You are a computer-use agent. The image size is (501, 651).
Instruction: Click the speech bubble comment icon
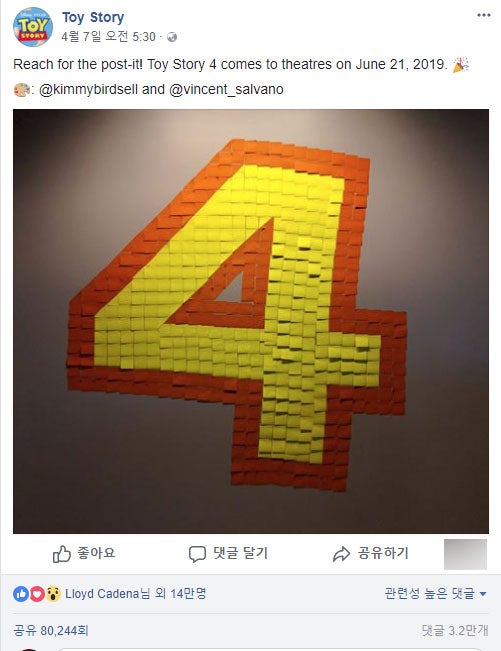point(197,554)
